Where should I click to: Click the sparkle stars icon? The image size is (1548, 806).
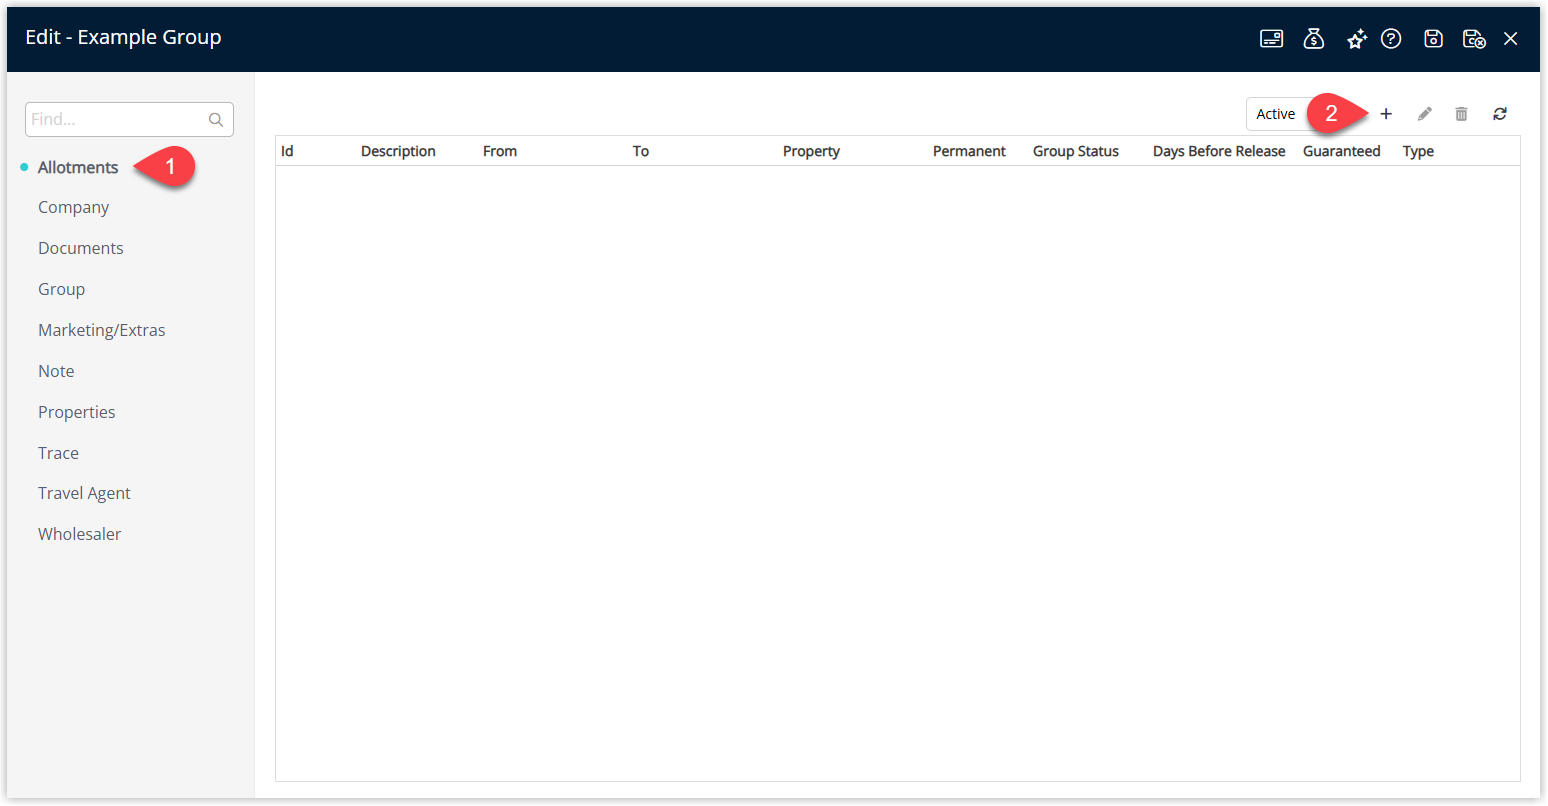[x=1356, y=38]
